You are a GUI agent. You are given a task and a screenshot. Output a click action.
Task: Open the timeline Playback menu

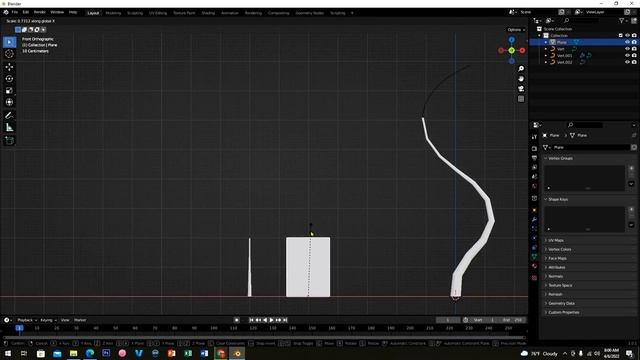pos(27,320)
